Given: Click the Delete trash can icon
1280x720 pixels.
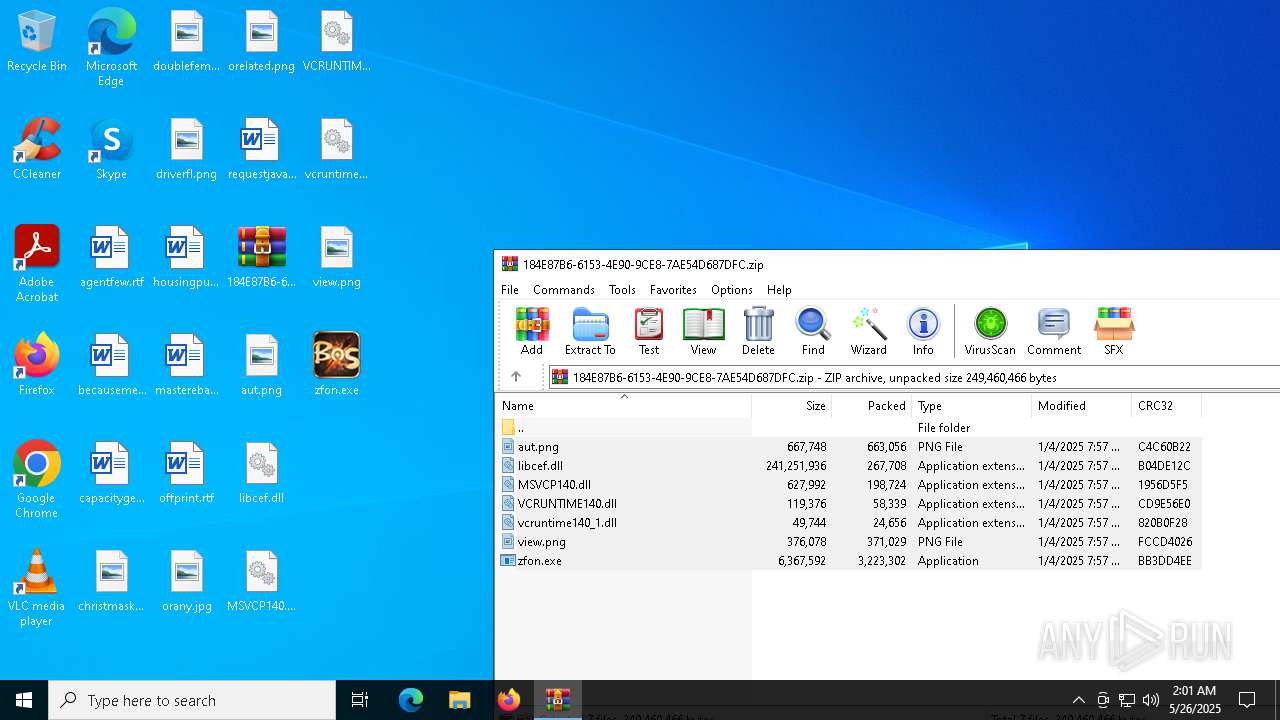Looking at the screenshot, I should [758, 331].
